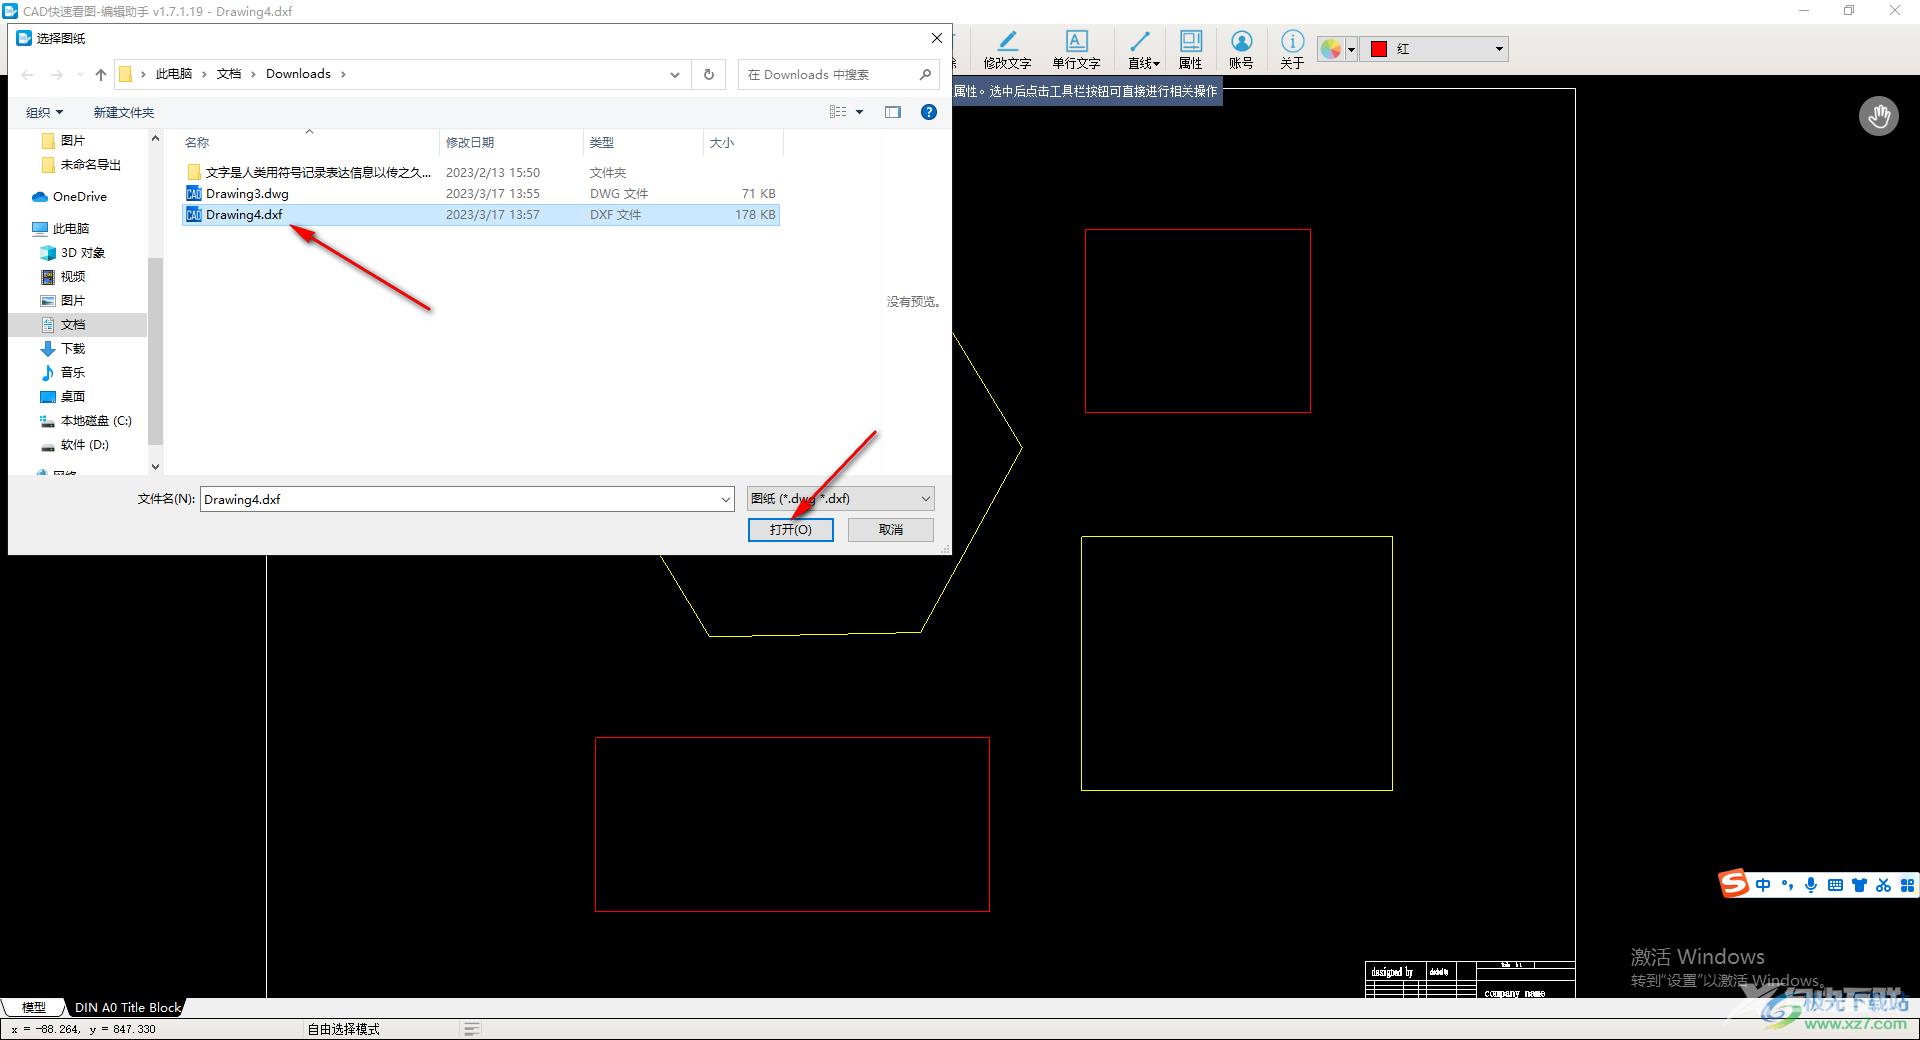Expand the color wheel dropdown arrow
The width and height of the screenshot is (1920, 1040).
[1351, 49]
